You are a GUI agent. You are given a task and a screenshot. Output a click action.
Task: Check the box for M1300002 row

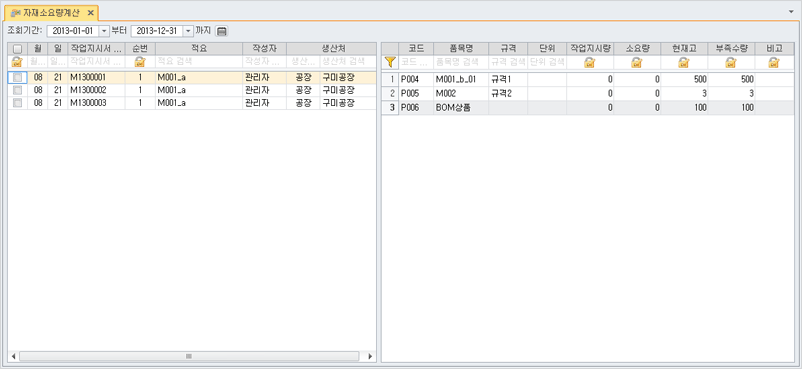point(17,90)
